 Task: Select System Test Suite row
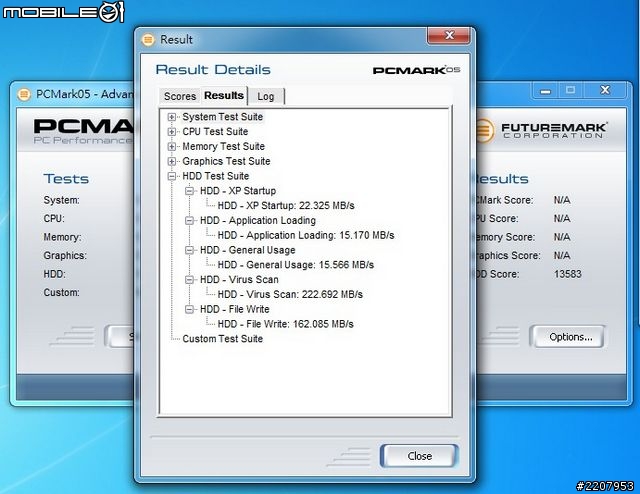222,117
